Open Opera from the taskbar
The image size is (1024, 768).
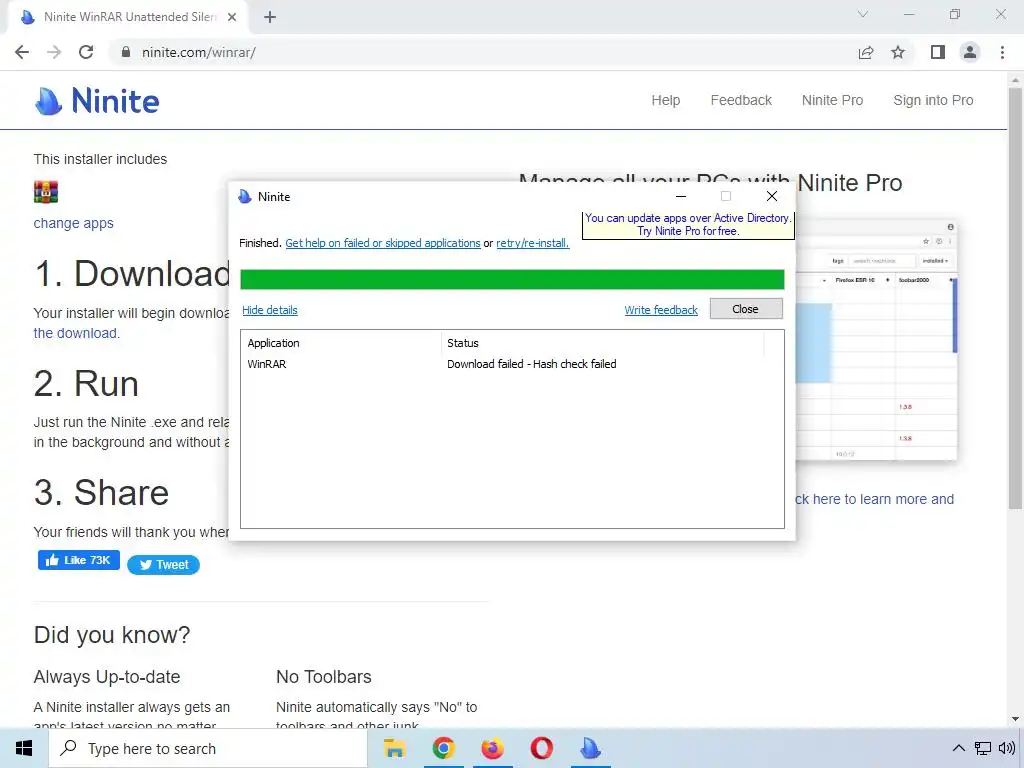pyautogui.click(x=541, y=748)
